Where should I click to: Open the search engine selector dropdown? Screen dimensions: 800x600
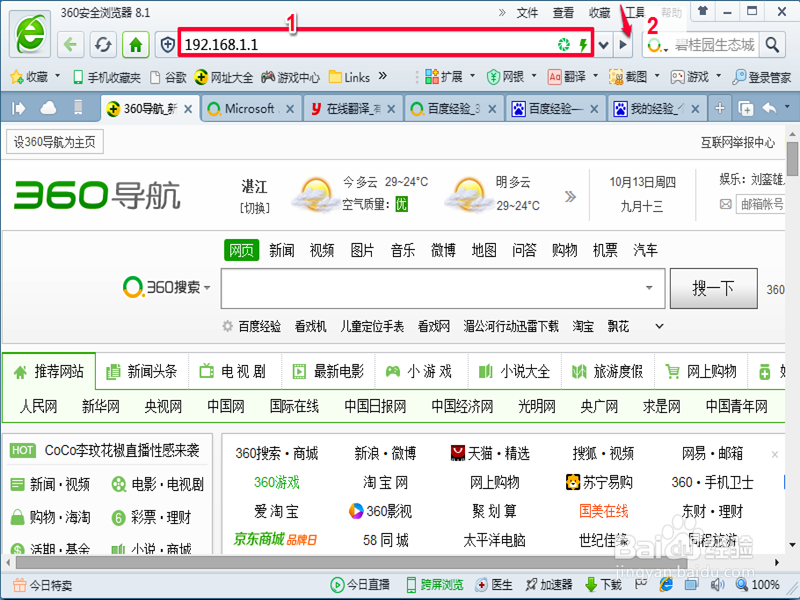click(658, 45)
